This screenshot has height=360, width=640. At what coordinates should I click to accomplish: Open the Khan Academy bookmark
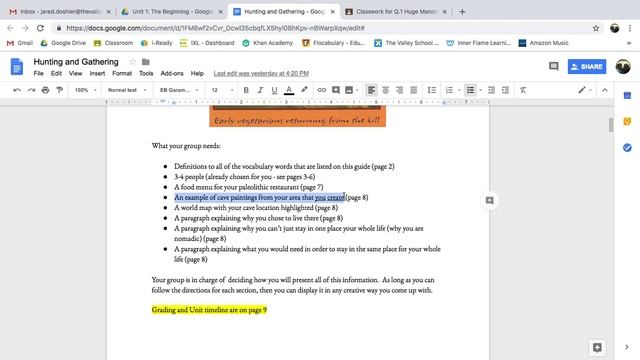pos(268,43)
